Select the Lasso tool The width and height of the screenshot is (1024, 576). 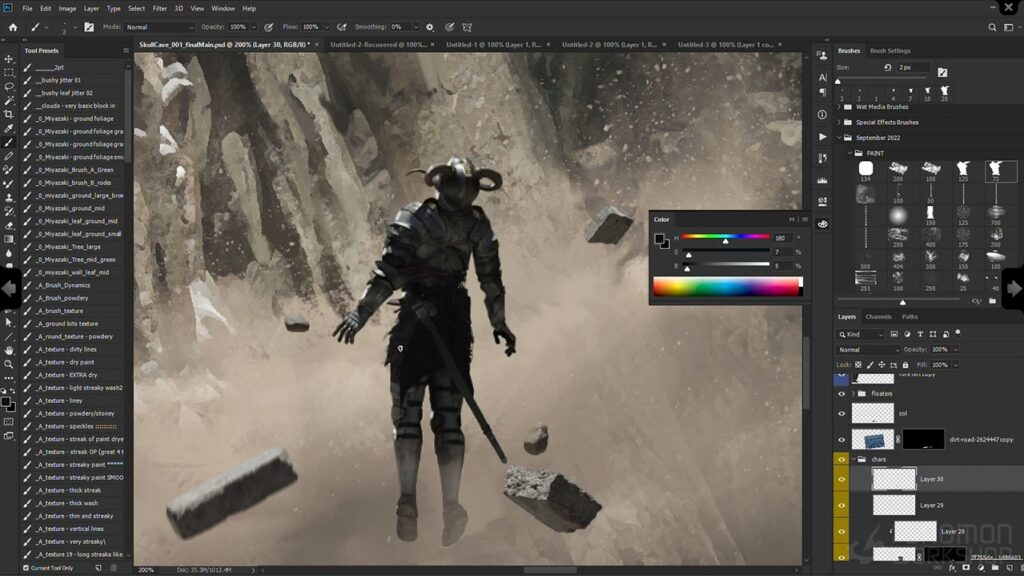coord(8,86)
